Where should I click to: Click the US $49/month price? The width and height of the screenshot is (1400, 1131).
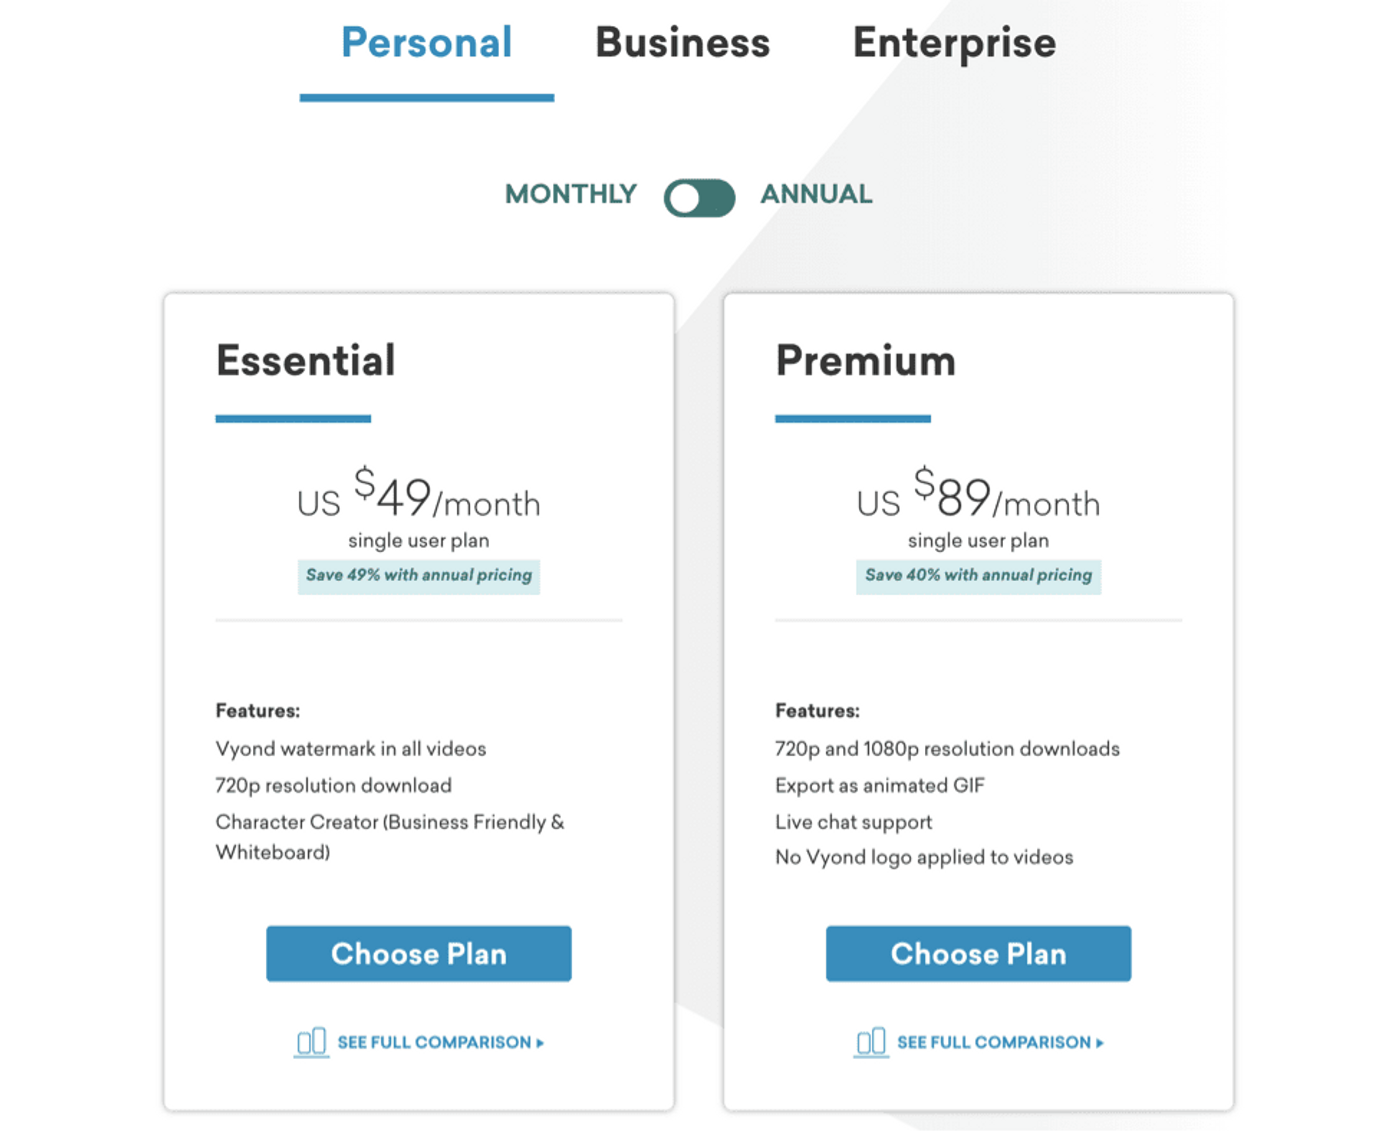point(419,497)
